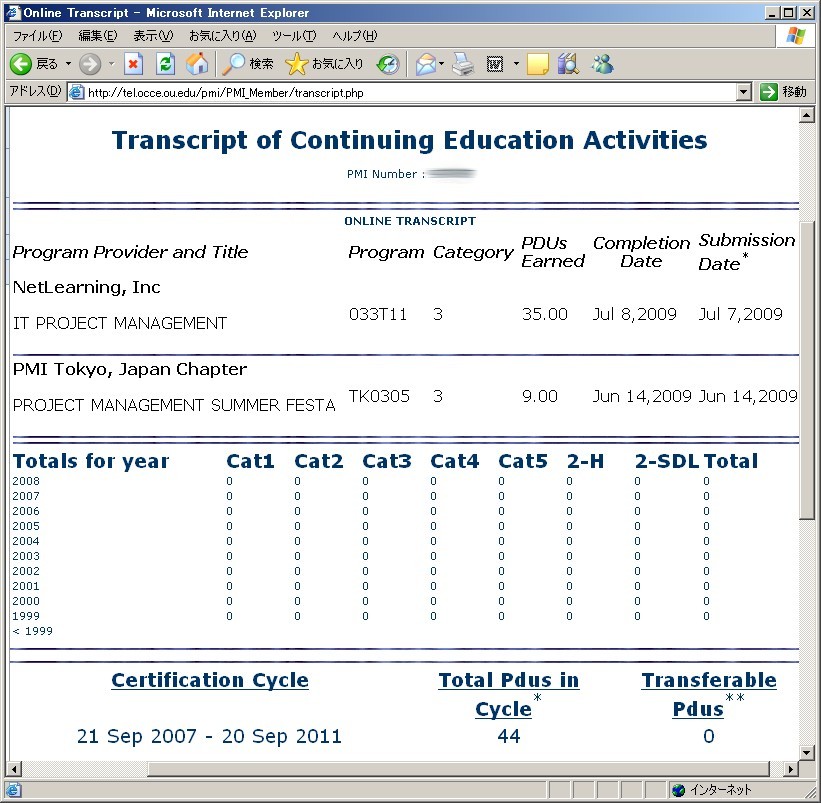Viewport: 821px width, 803px height.
Task: Click the horizontal scrollbar left arrow
Action: click(x=14, y=769)
